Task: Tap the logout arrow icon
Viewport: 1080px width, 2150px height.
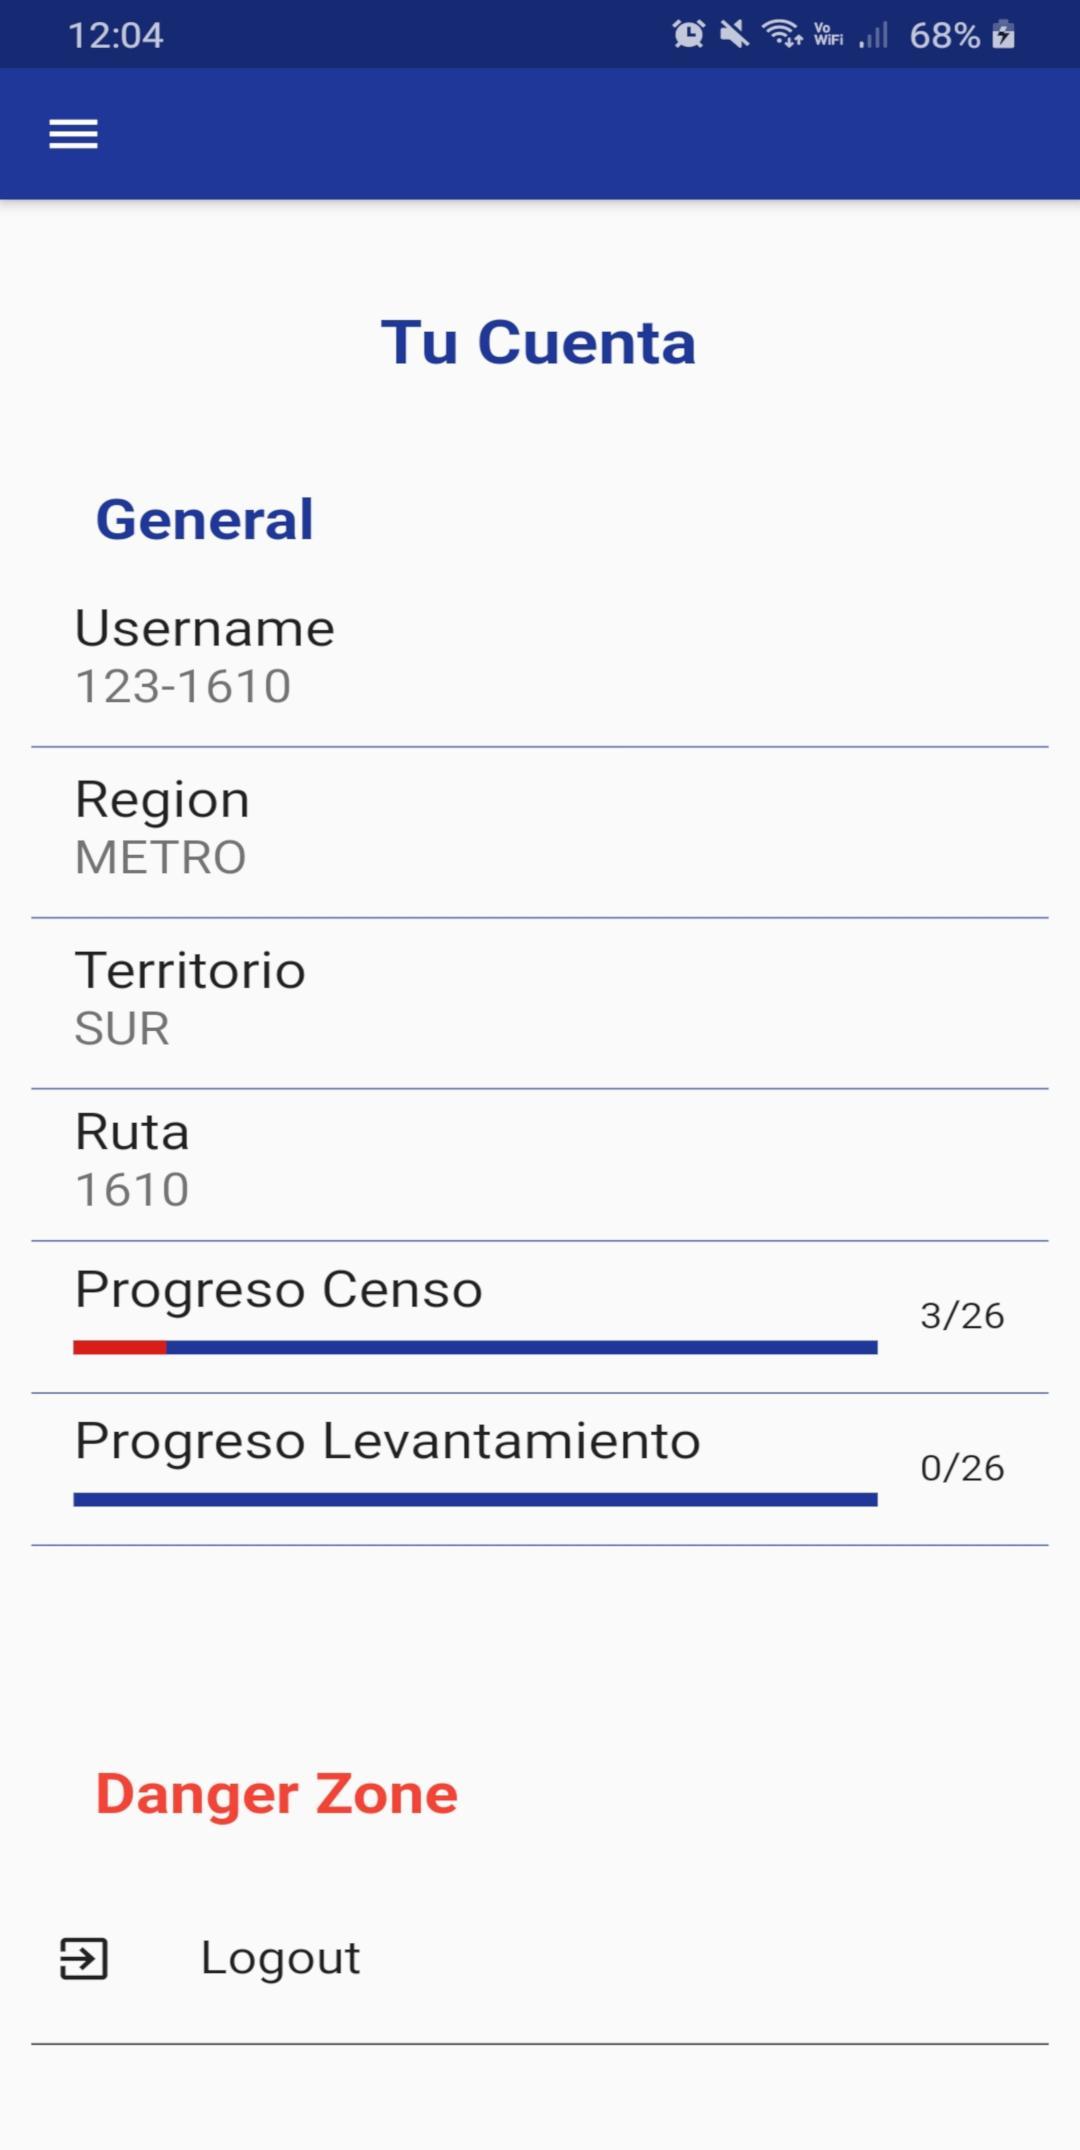Action: (x=83, y=1958)
